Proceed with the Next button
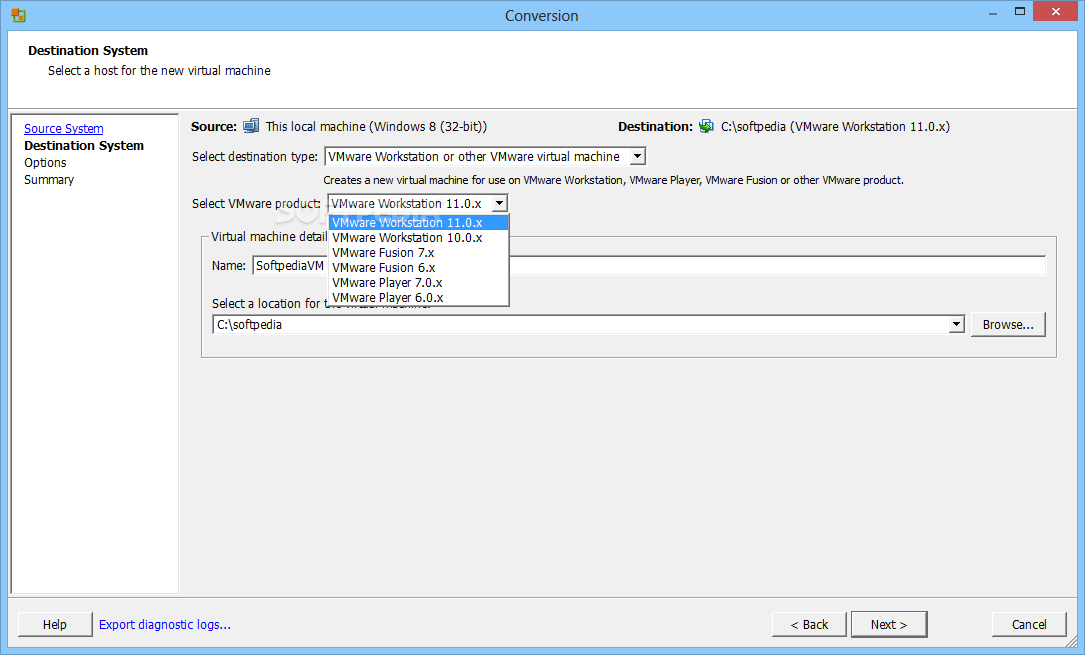 (x=888, y=625)
